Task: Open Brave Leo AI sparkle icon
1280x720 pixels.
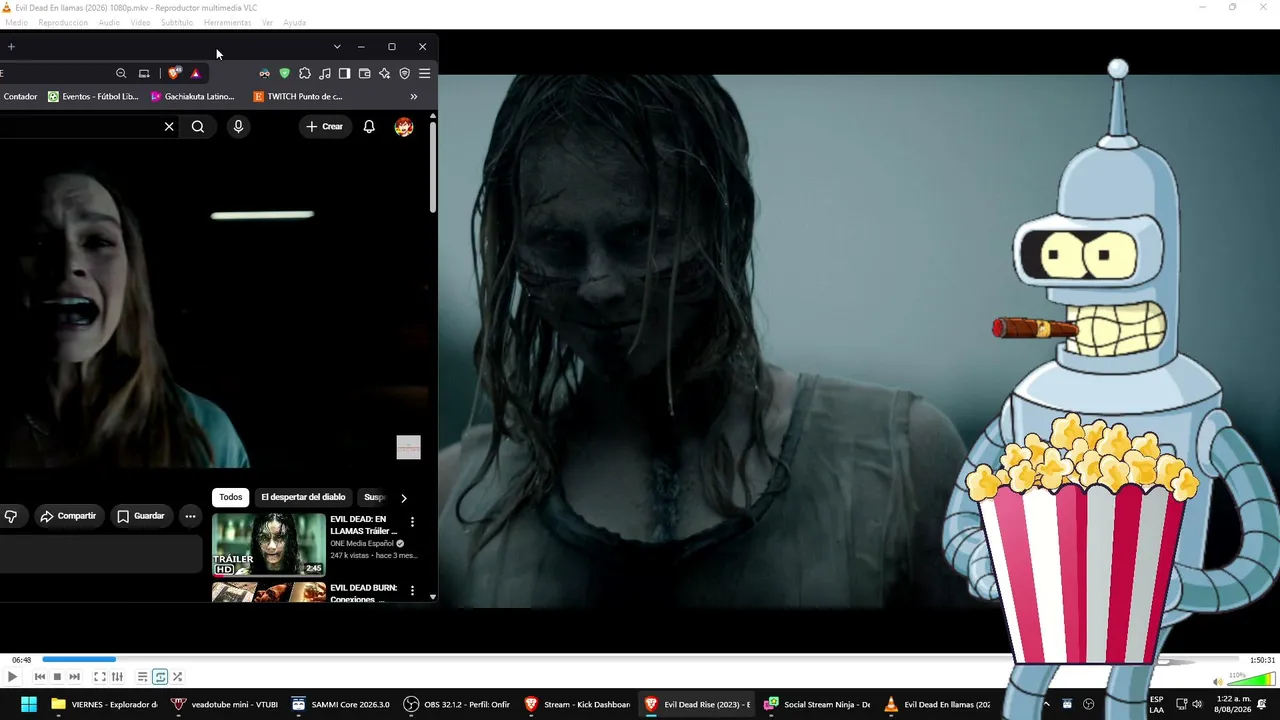Action: (x=384, y=73)
